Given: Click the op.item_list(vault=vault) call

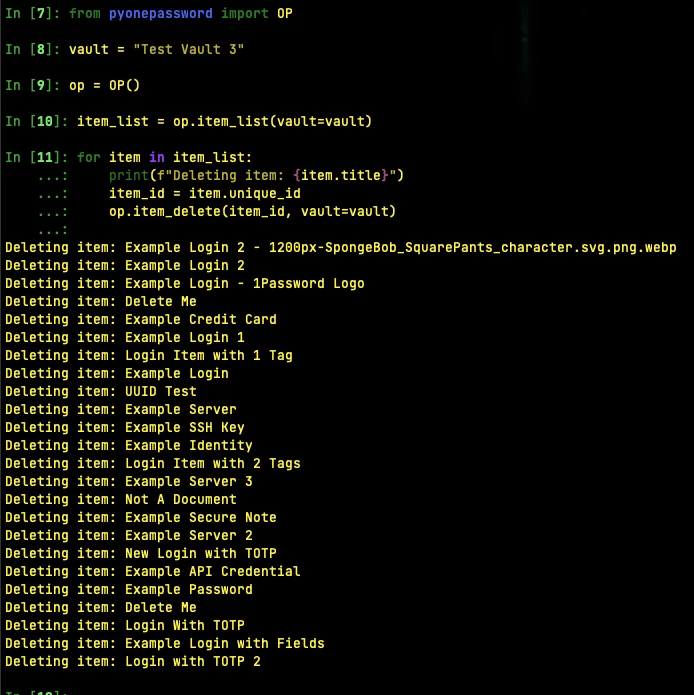Looking at the screenshot, I should pos(272,121).
